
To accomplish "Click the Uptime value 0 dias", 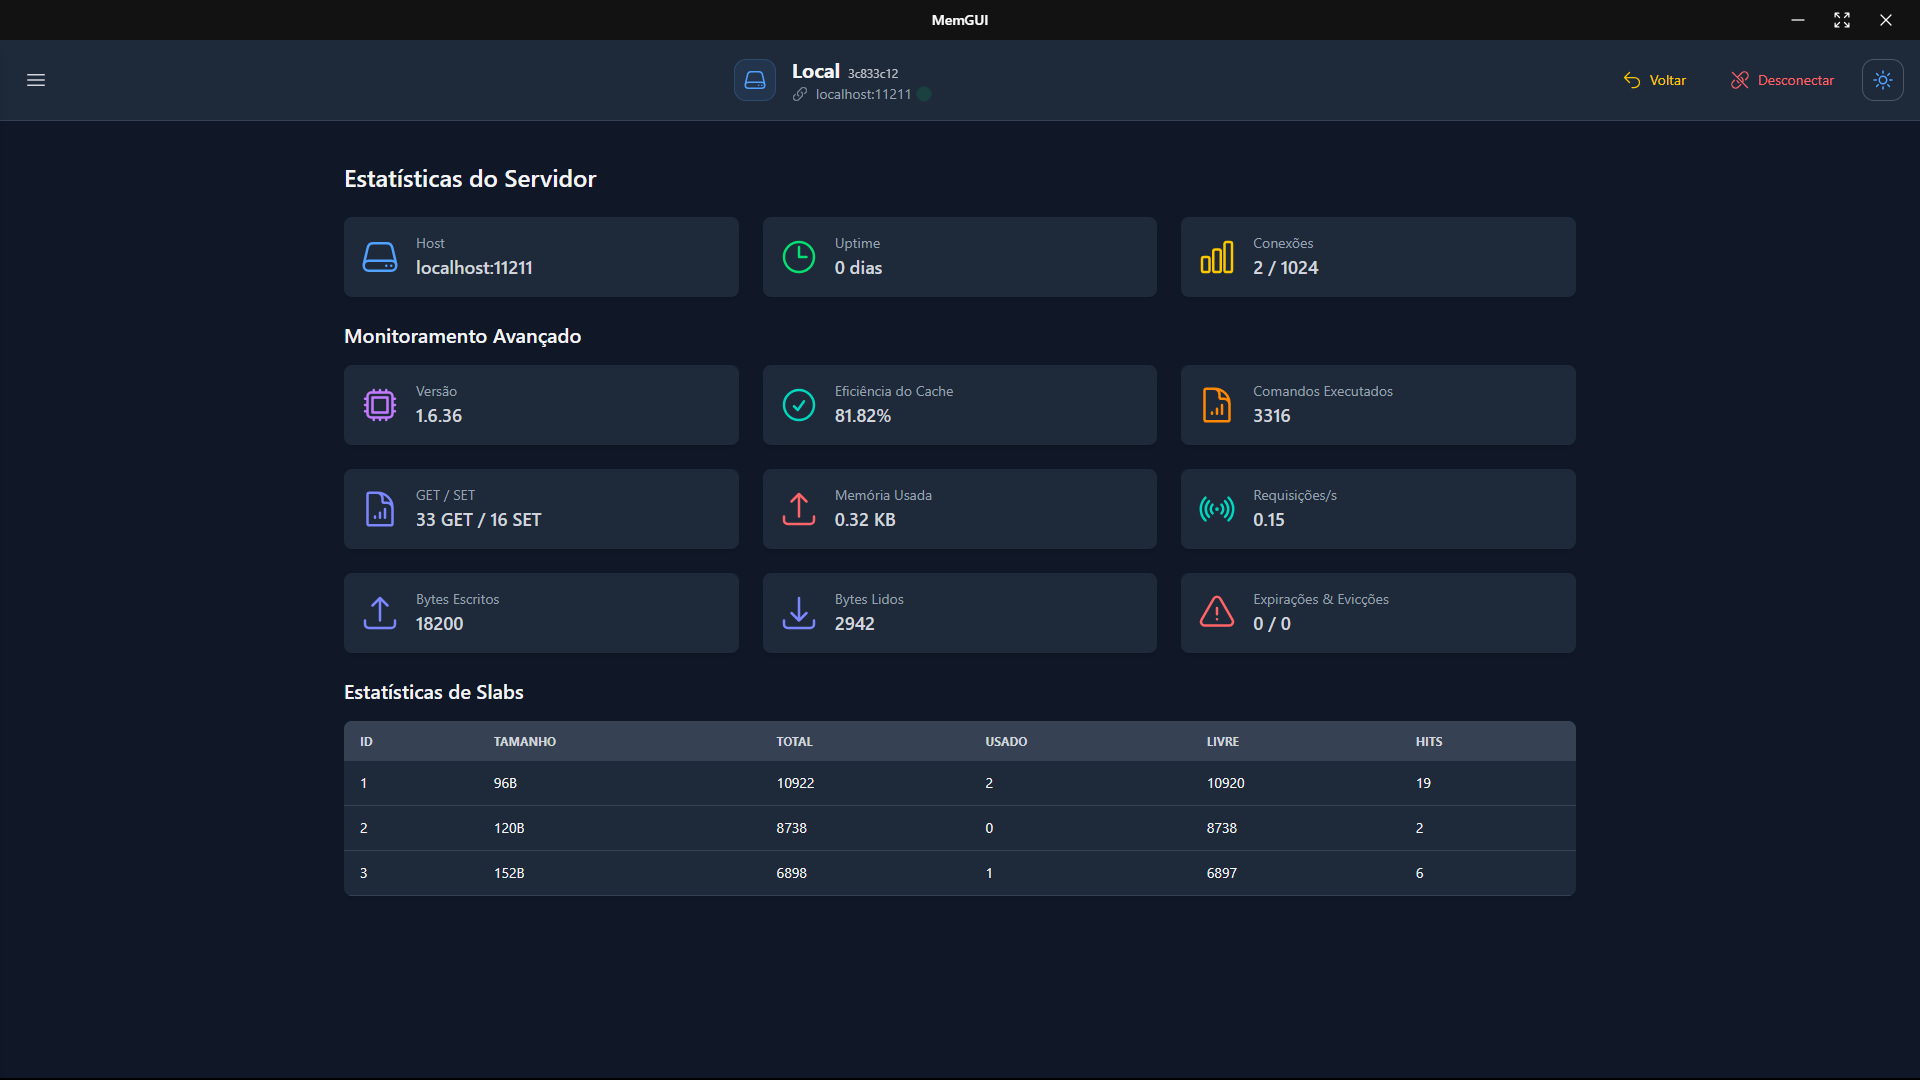I will [858, 268].
